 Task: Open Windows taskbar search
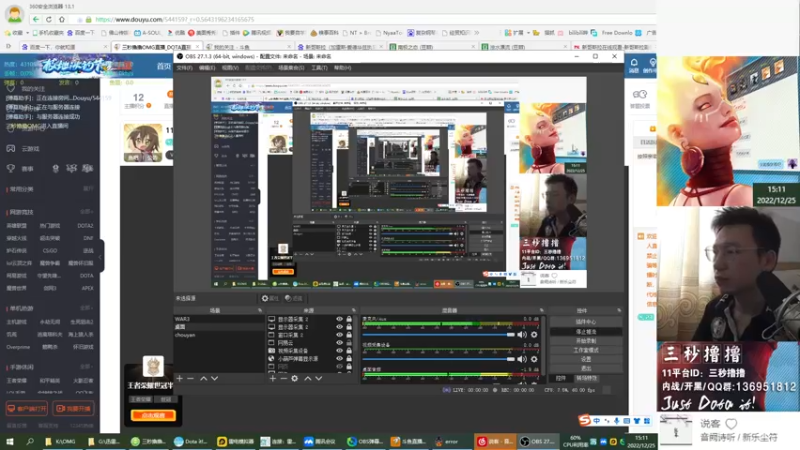click(x=30, y=441)
